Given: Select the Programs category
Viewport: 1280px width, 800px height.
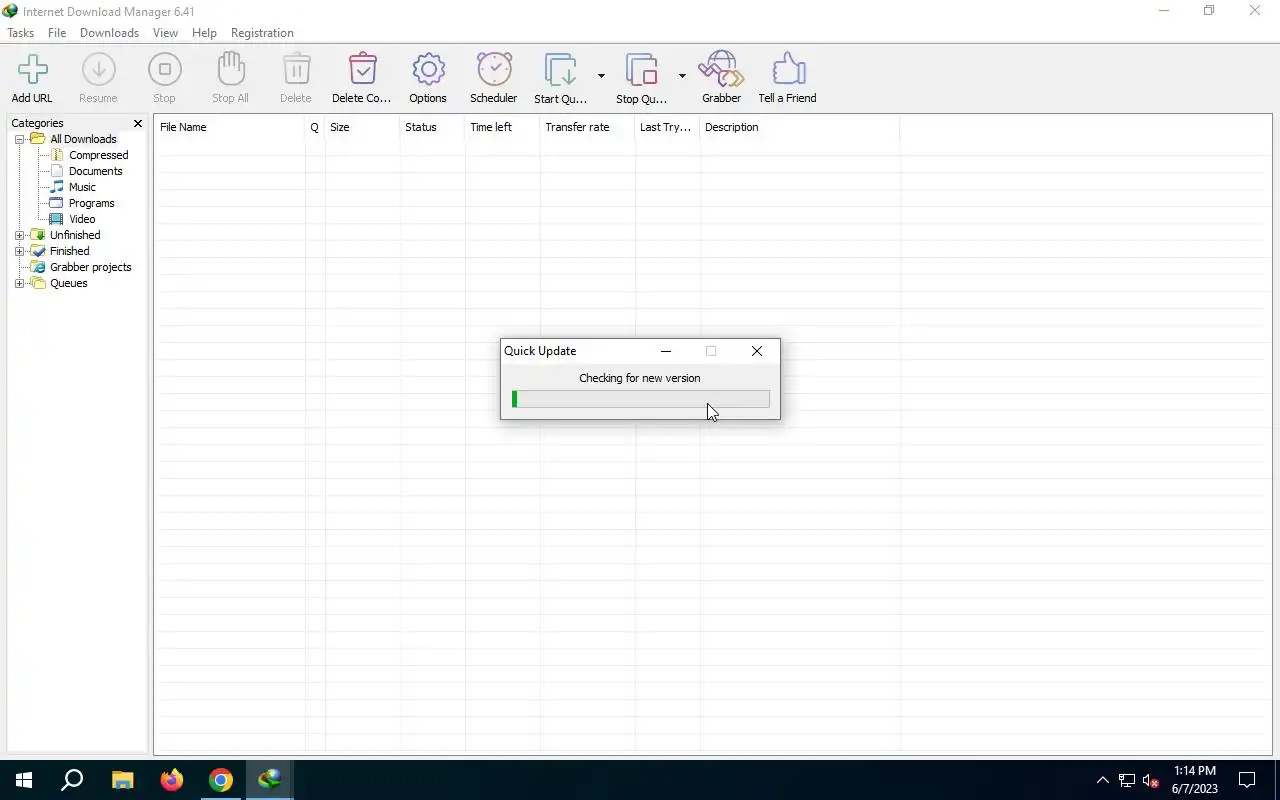Looking at the screenshot, I should click(x=91, y=203).
